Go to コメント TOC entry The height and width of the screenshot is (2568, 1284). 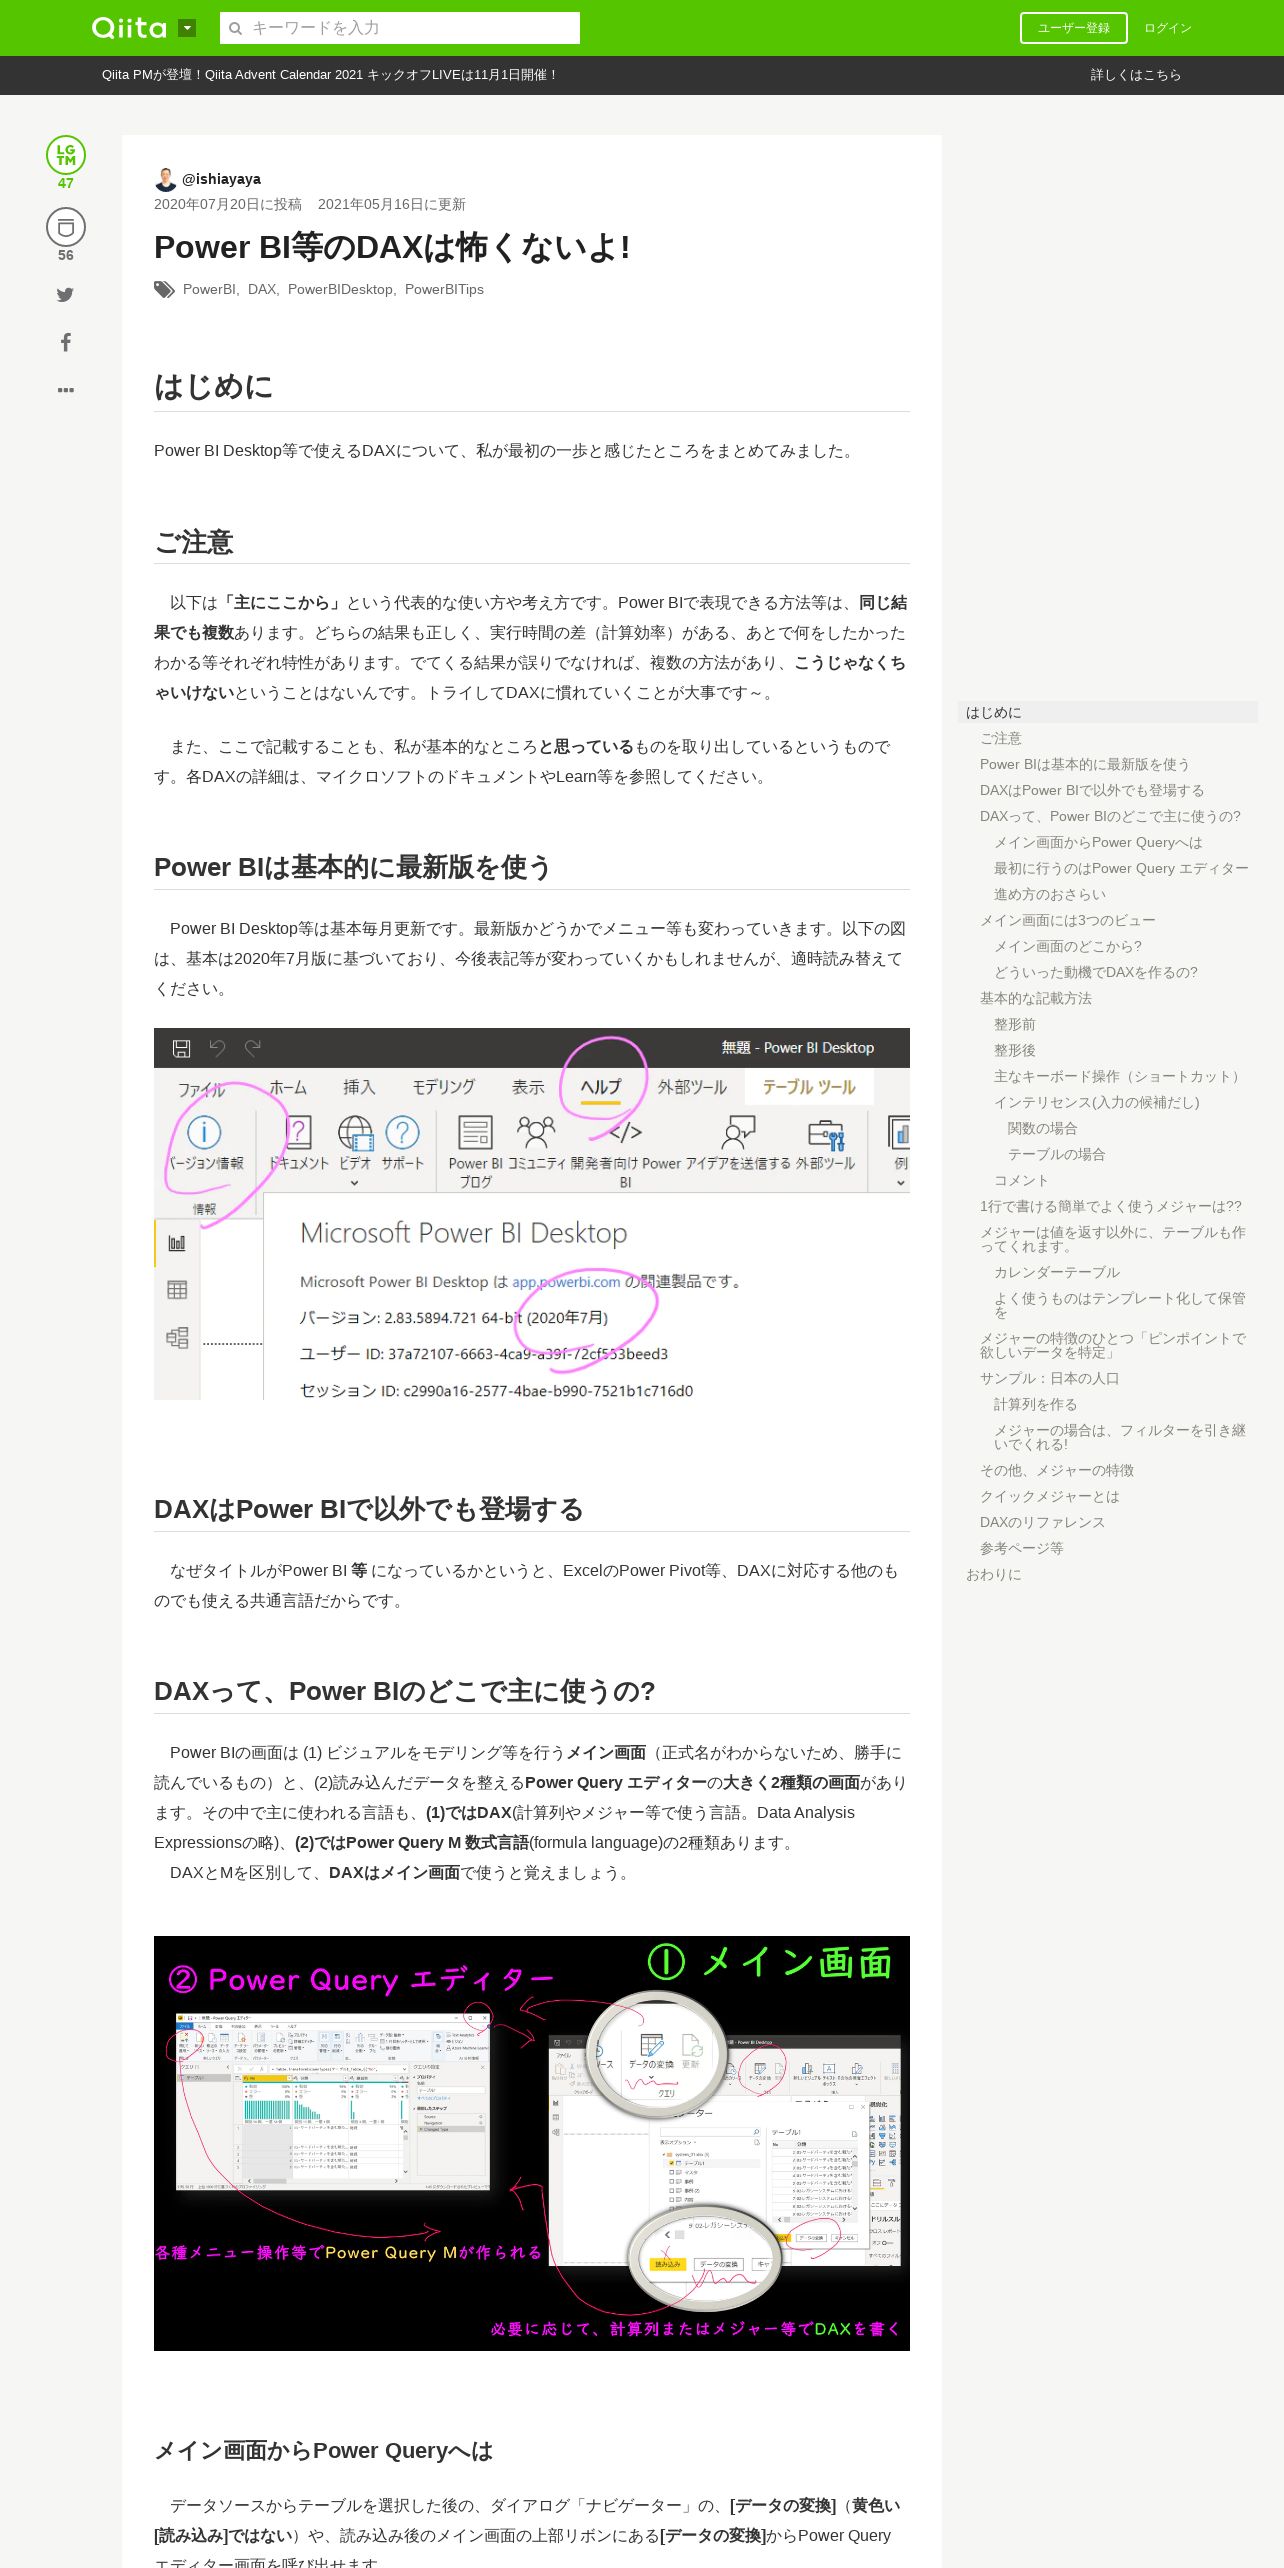pos(1022,1180)
